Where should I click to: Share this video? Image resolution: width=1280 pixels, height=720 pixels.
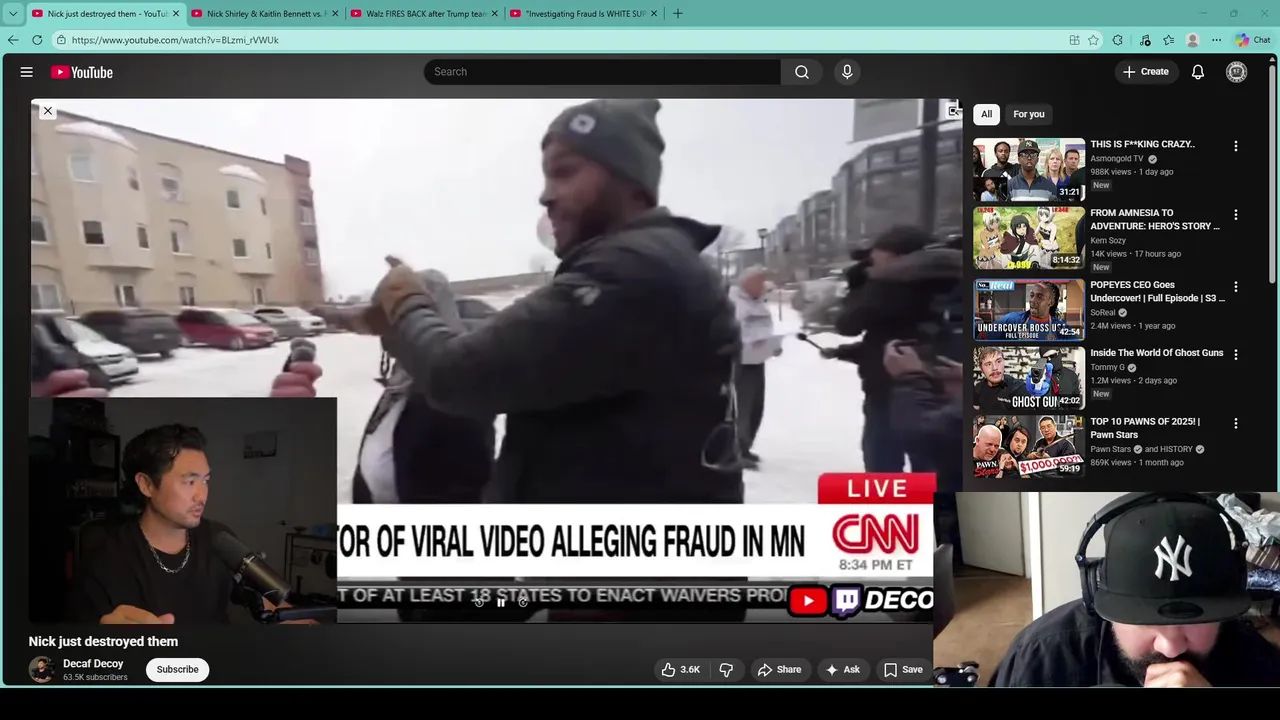pyautogui.click(x=779, y=670)
